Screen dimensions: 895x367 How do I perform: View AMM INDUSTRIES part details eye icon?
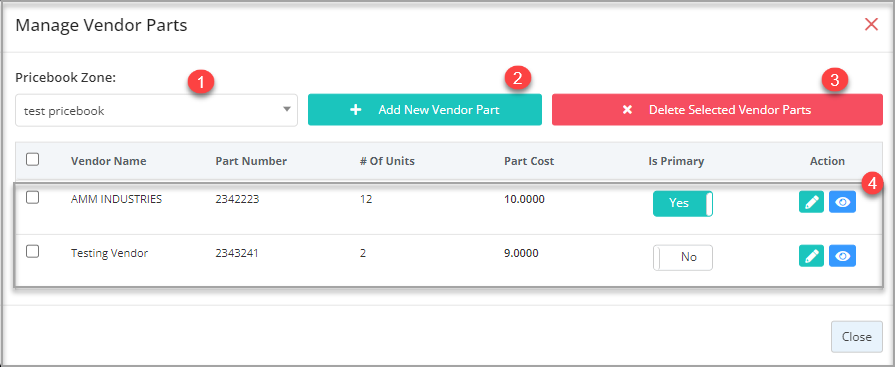[842, 202]
